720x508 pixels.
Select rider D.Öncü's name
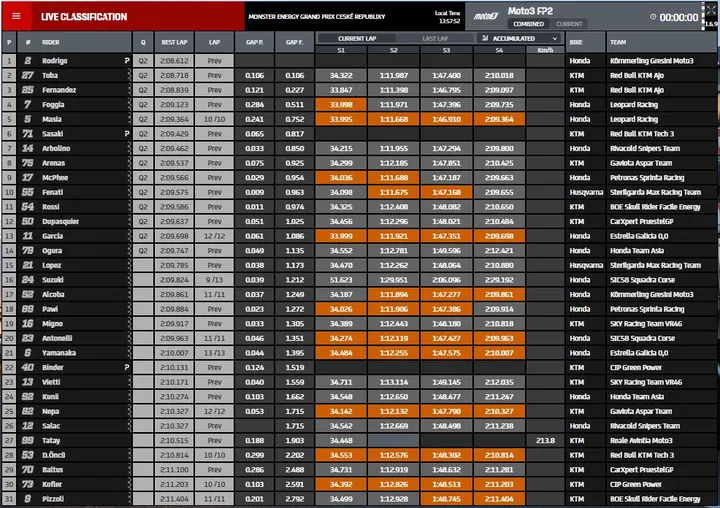54,455
